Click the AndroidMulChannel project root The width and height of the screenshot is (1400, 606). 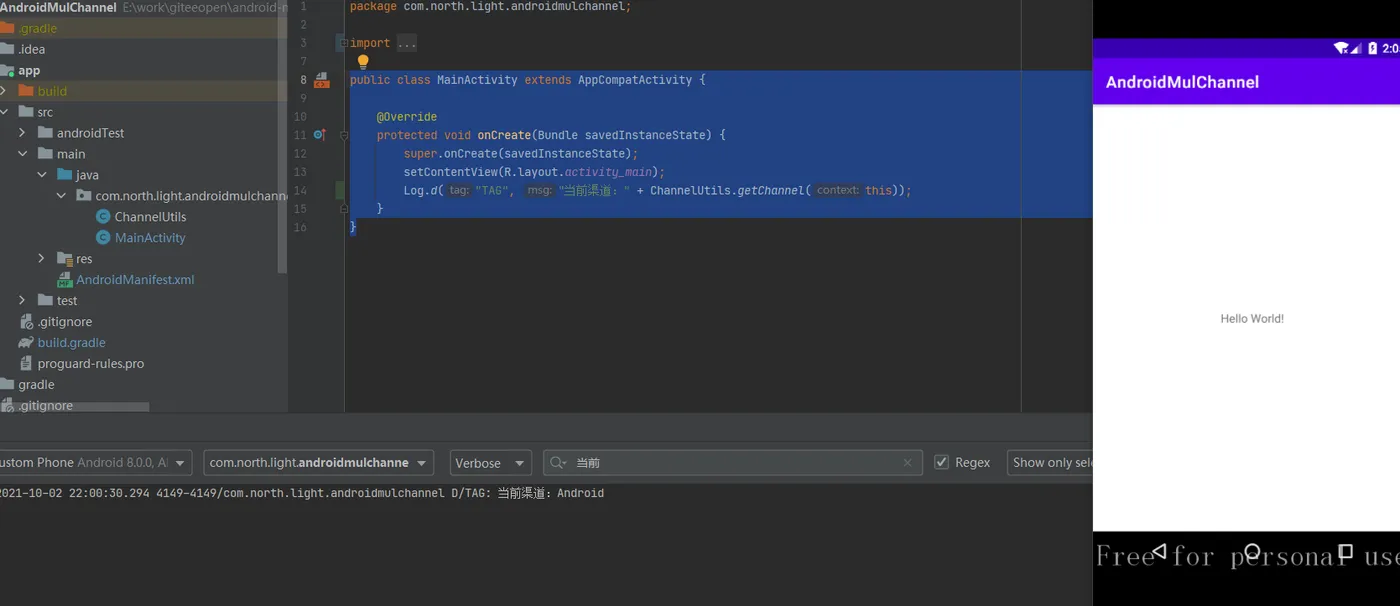tap(58, 7)
